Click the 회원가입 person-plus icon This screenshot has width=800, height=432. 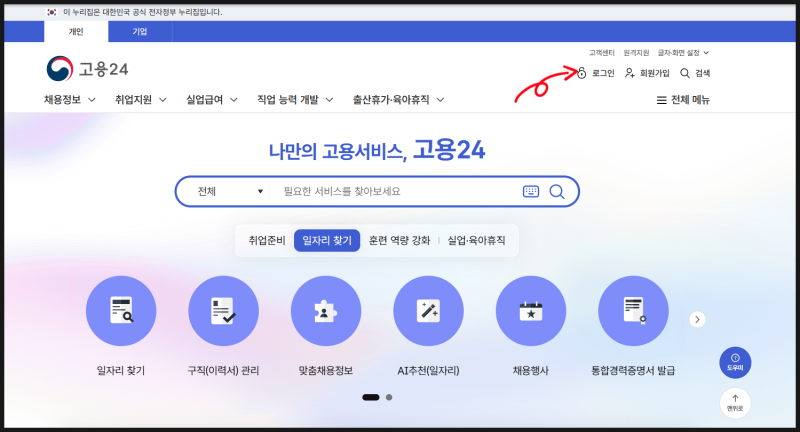pyautogui.click(x=630, y=73)
